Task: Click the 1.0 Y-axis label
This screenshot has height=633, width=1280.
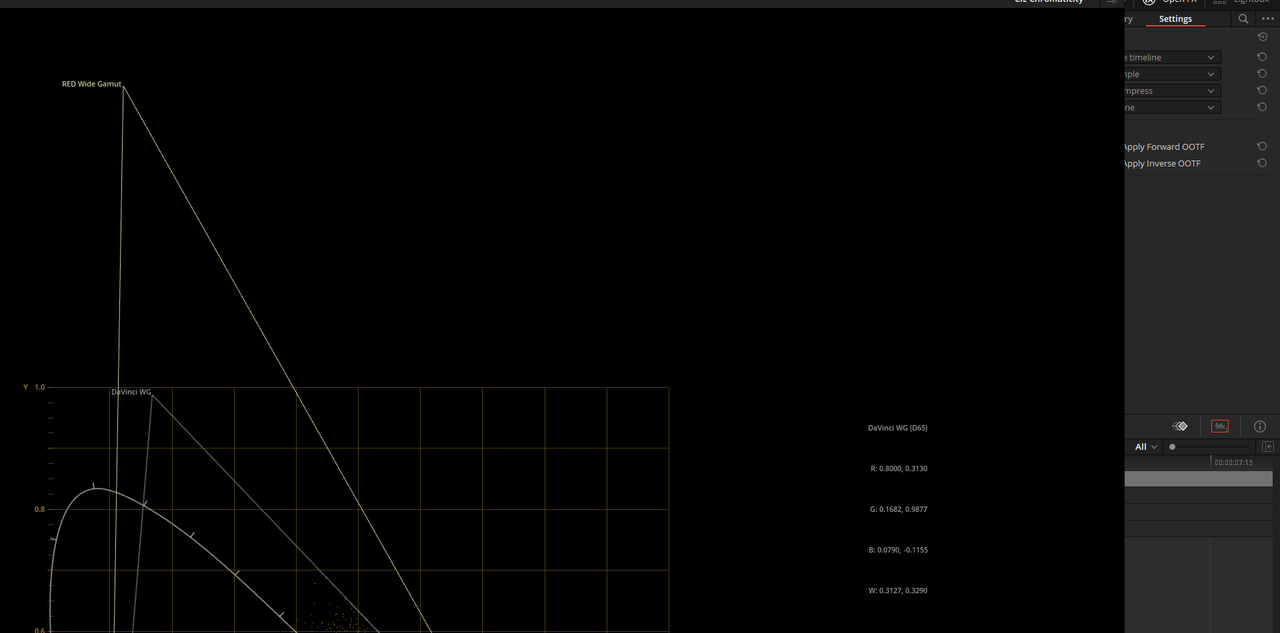Action: 40,387
